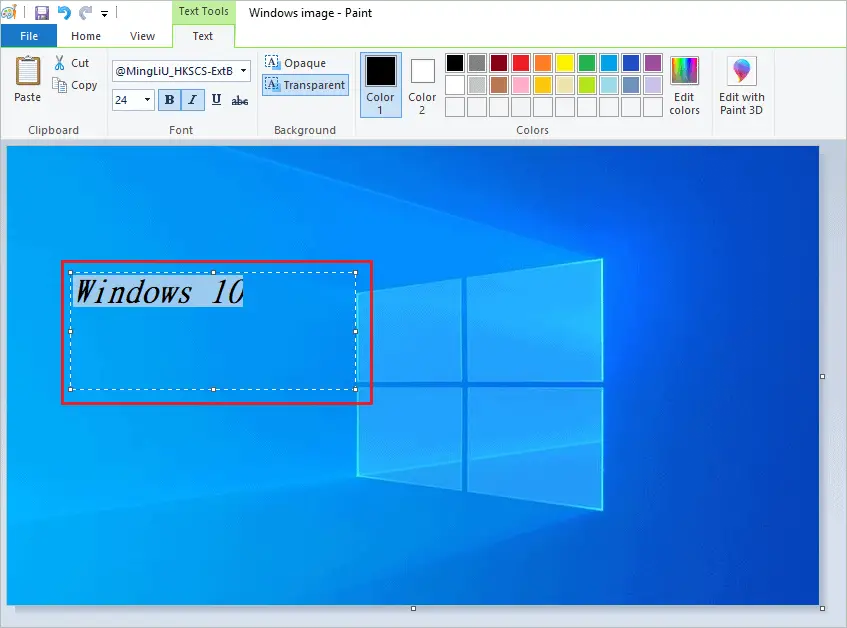Toggle Underline formatting
Screen dimensions: 847x628
[217, 100]
